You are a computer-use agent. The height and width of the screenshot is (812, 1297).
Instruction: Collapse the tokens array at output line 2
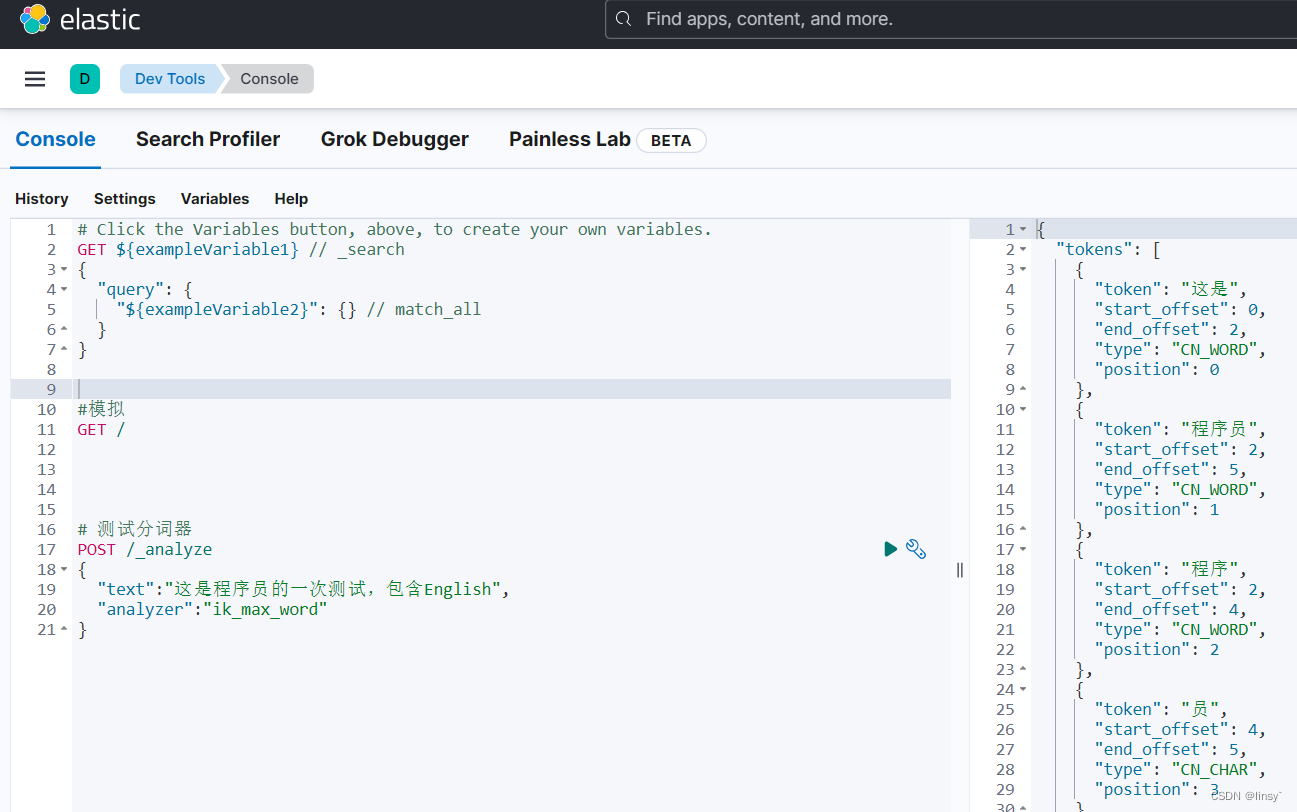pos(1023,250)
